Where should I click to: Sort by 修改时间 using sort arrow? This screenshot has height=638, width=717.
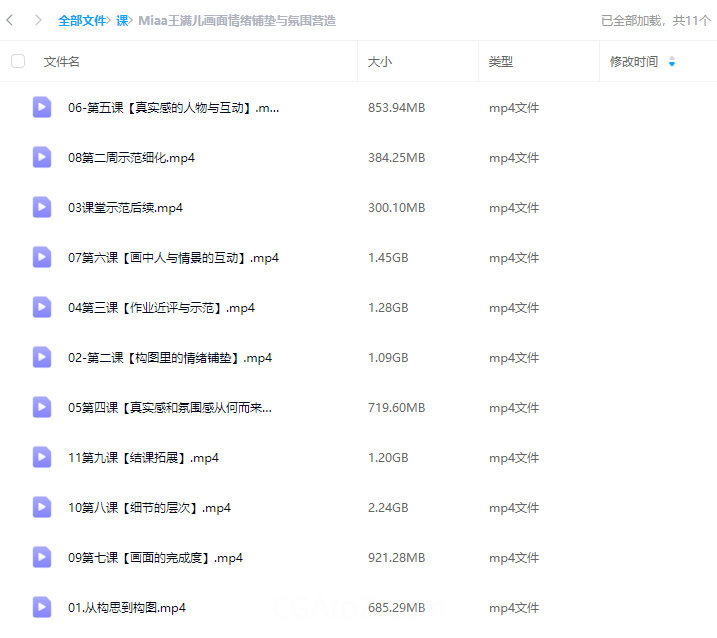tap(672, 62)
